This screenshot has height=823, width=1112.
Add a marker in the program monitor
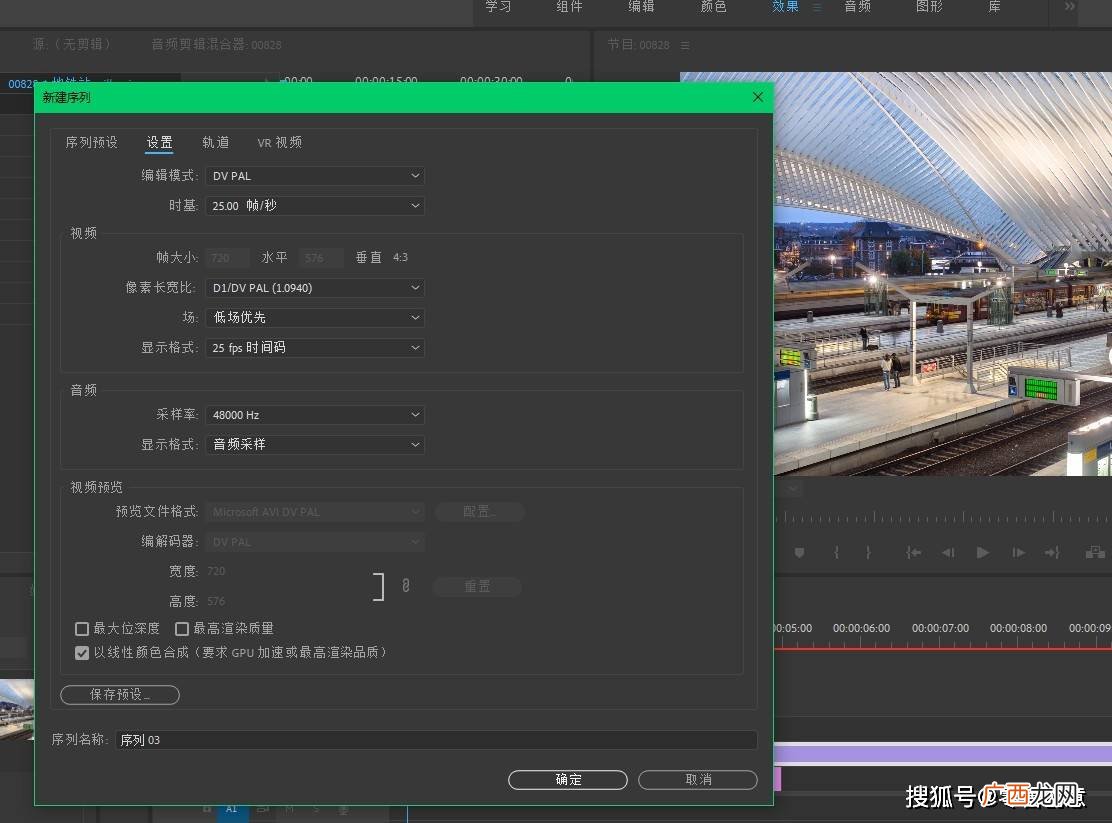(799, 552)
